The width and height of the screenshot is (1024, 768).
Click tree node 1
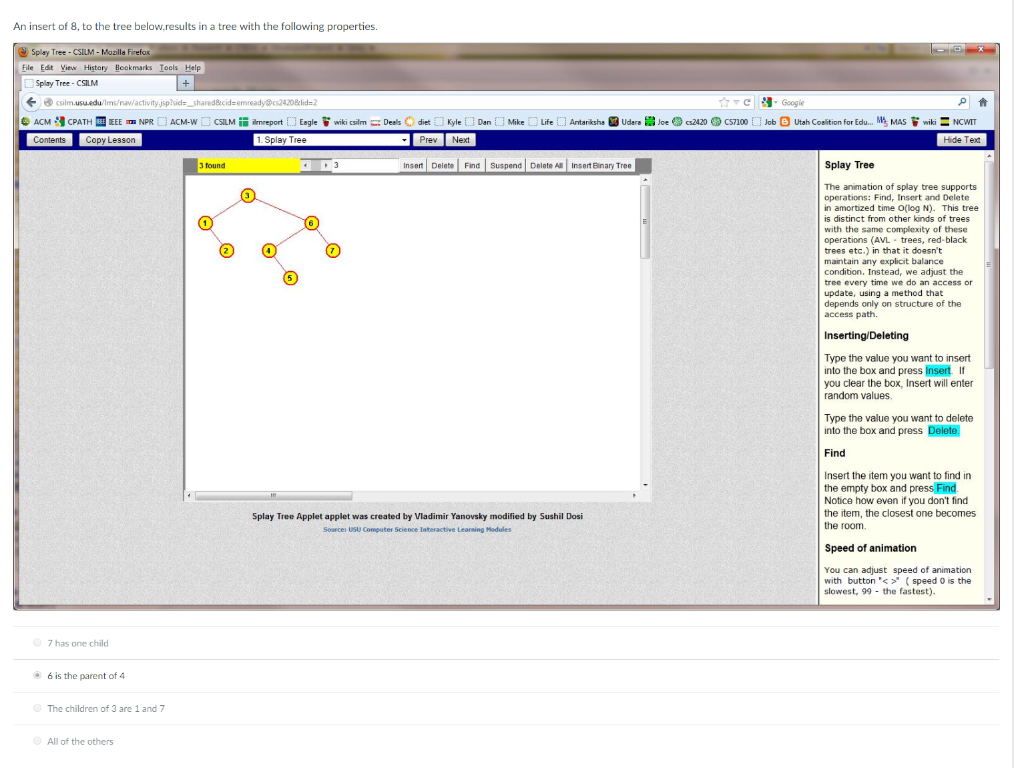tap(205, 223)
